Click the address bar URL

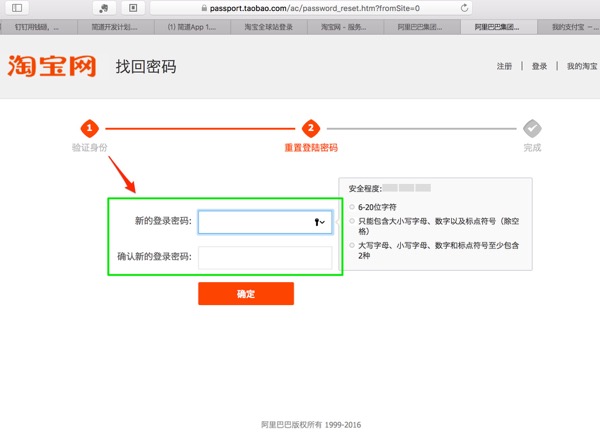tap(315, 8)
